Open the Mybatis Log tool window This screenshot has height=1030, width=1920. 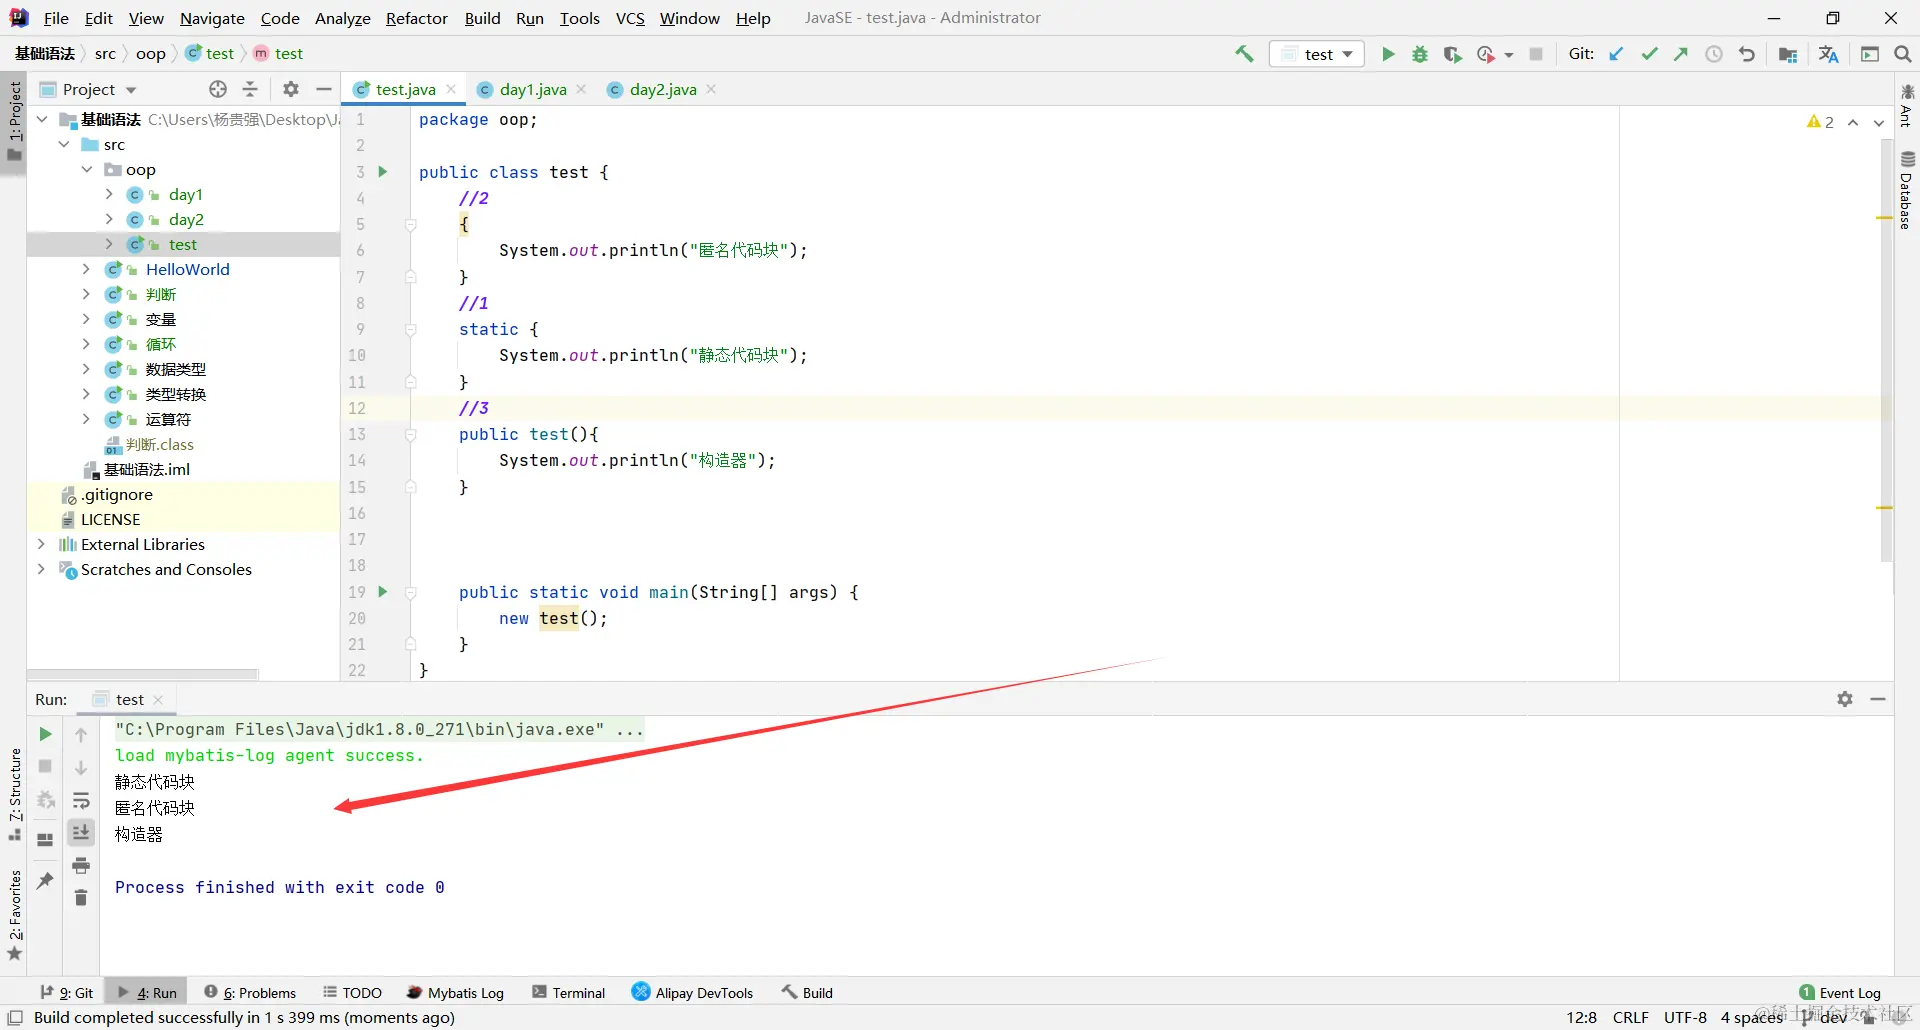(x=455, y=992)
